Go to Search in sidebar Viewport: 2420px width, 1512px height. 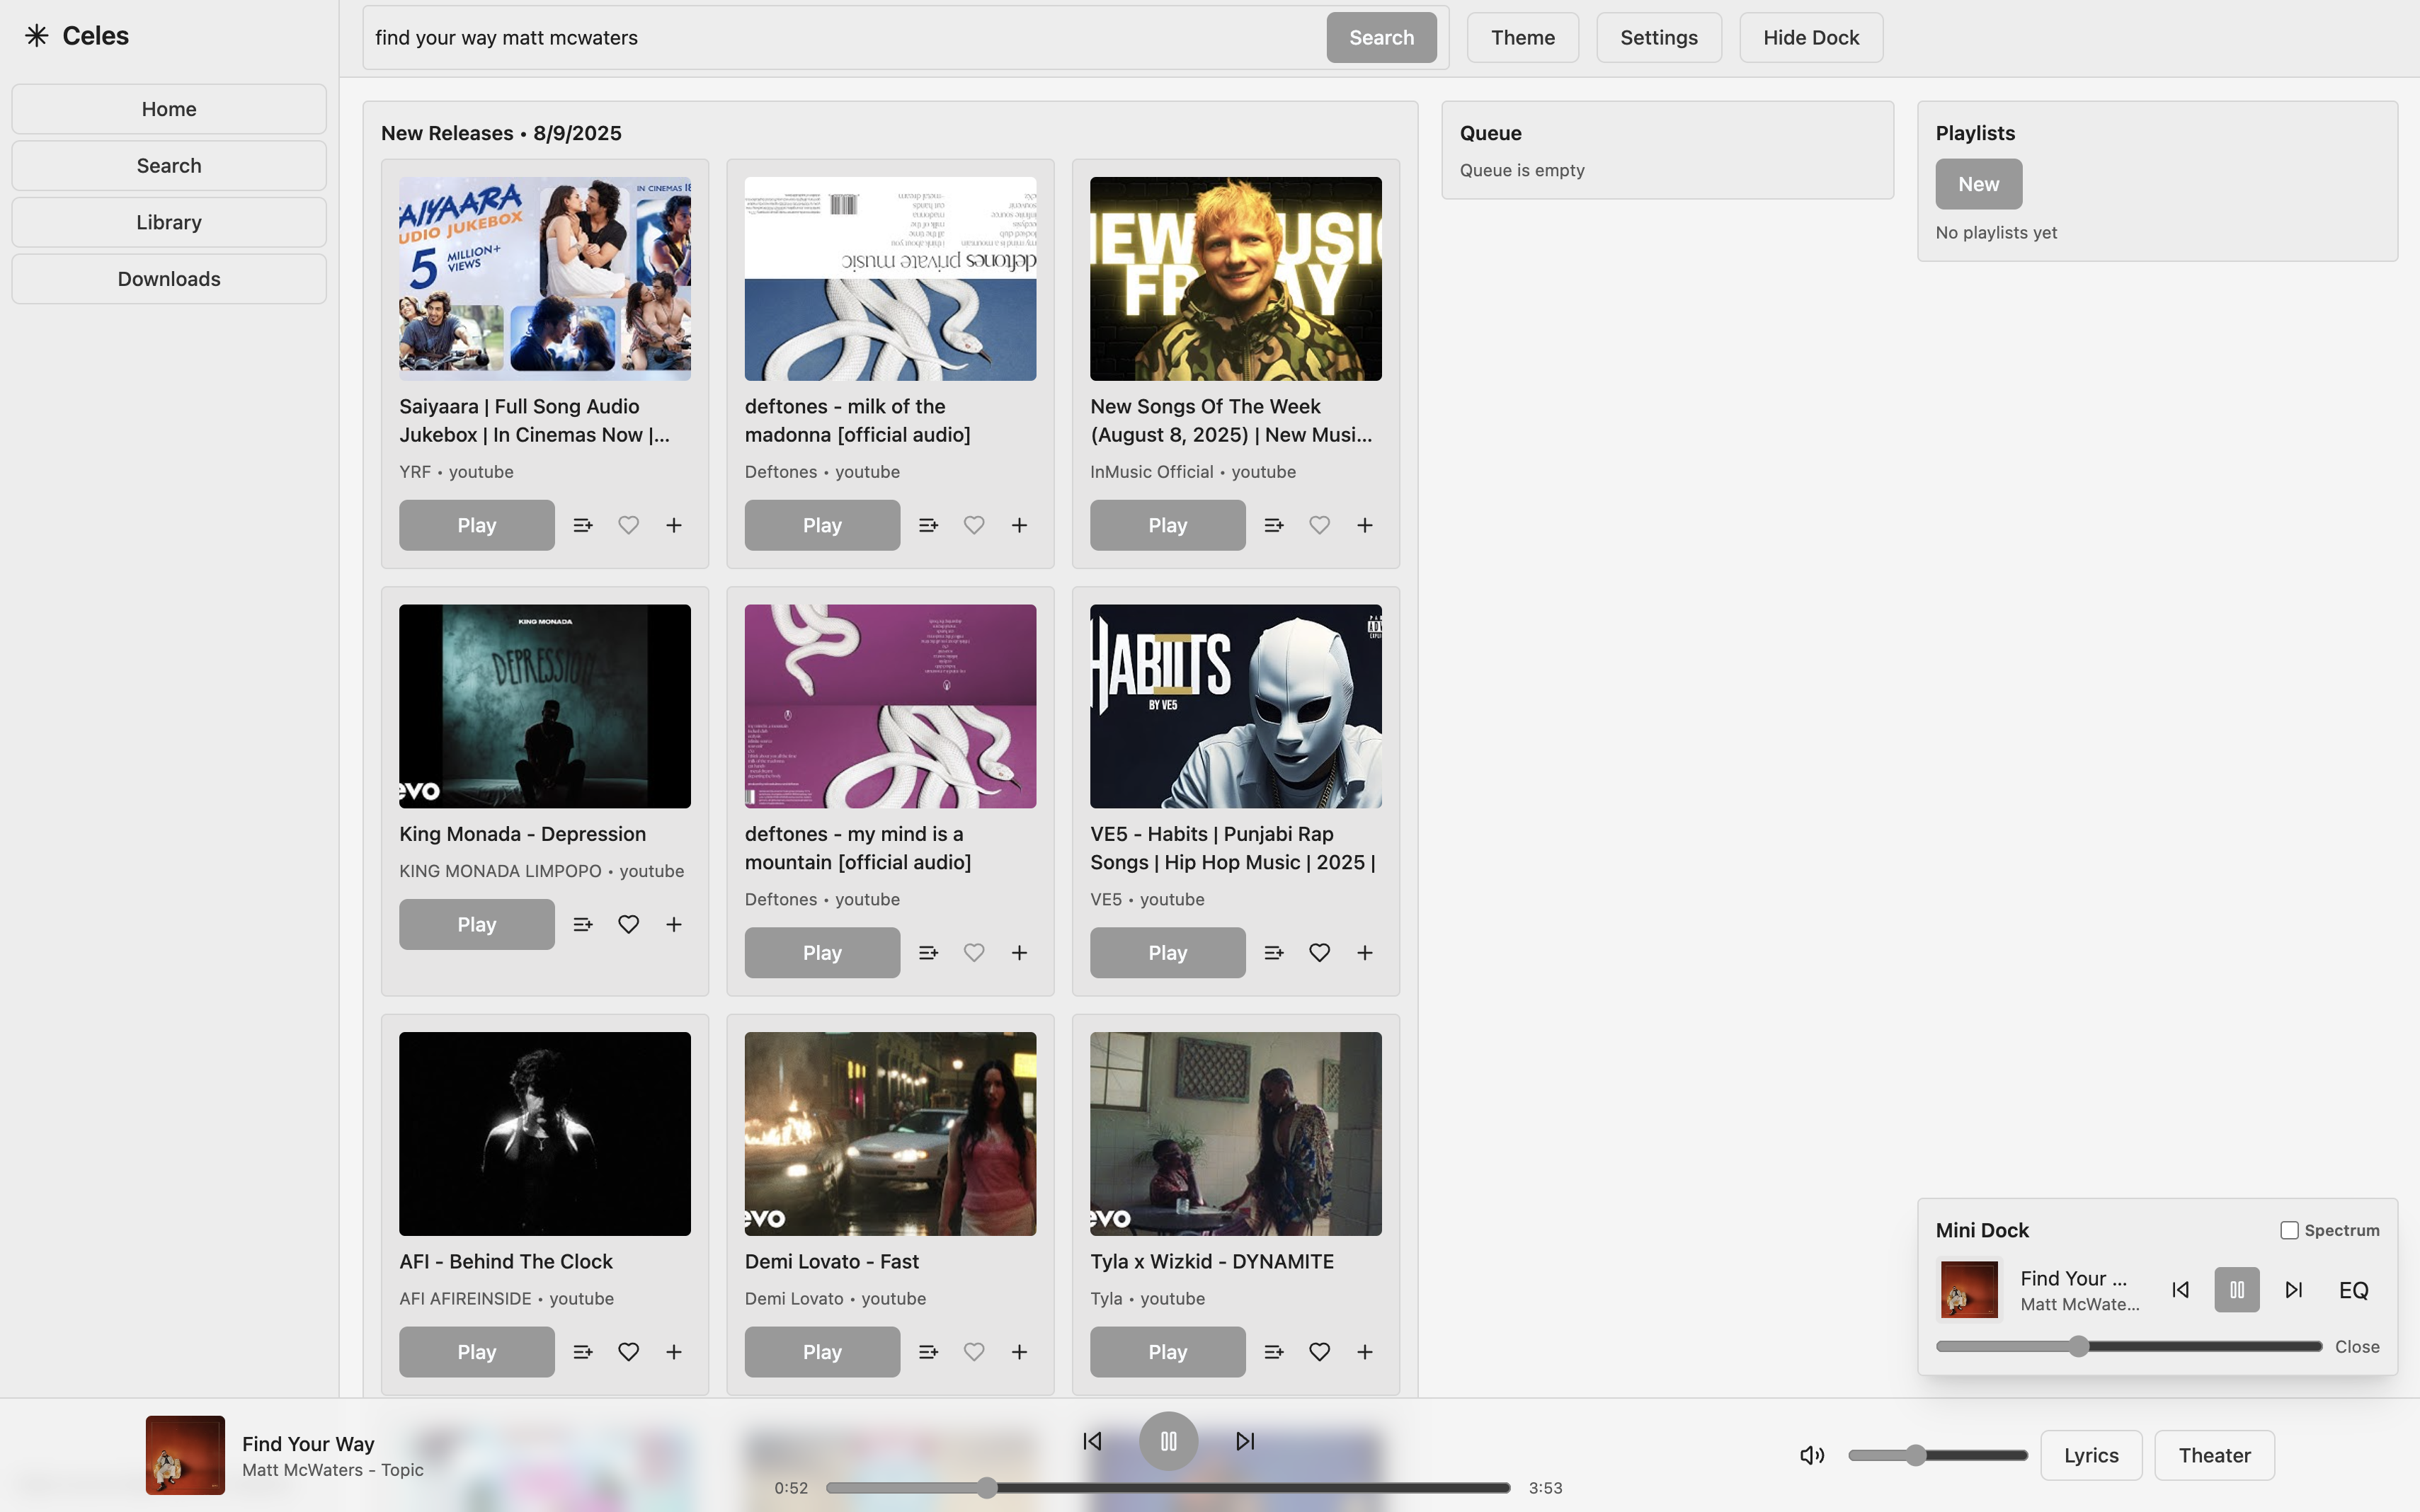pos(169,166)
